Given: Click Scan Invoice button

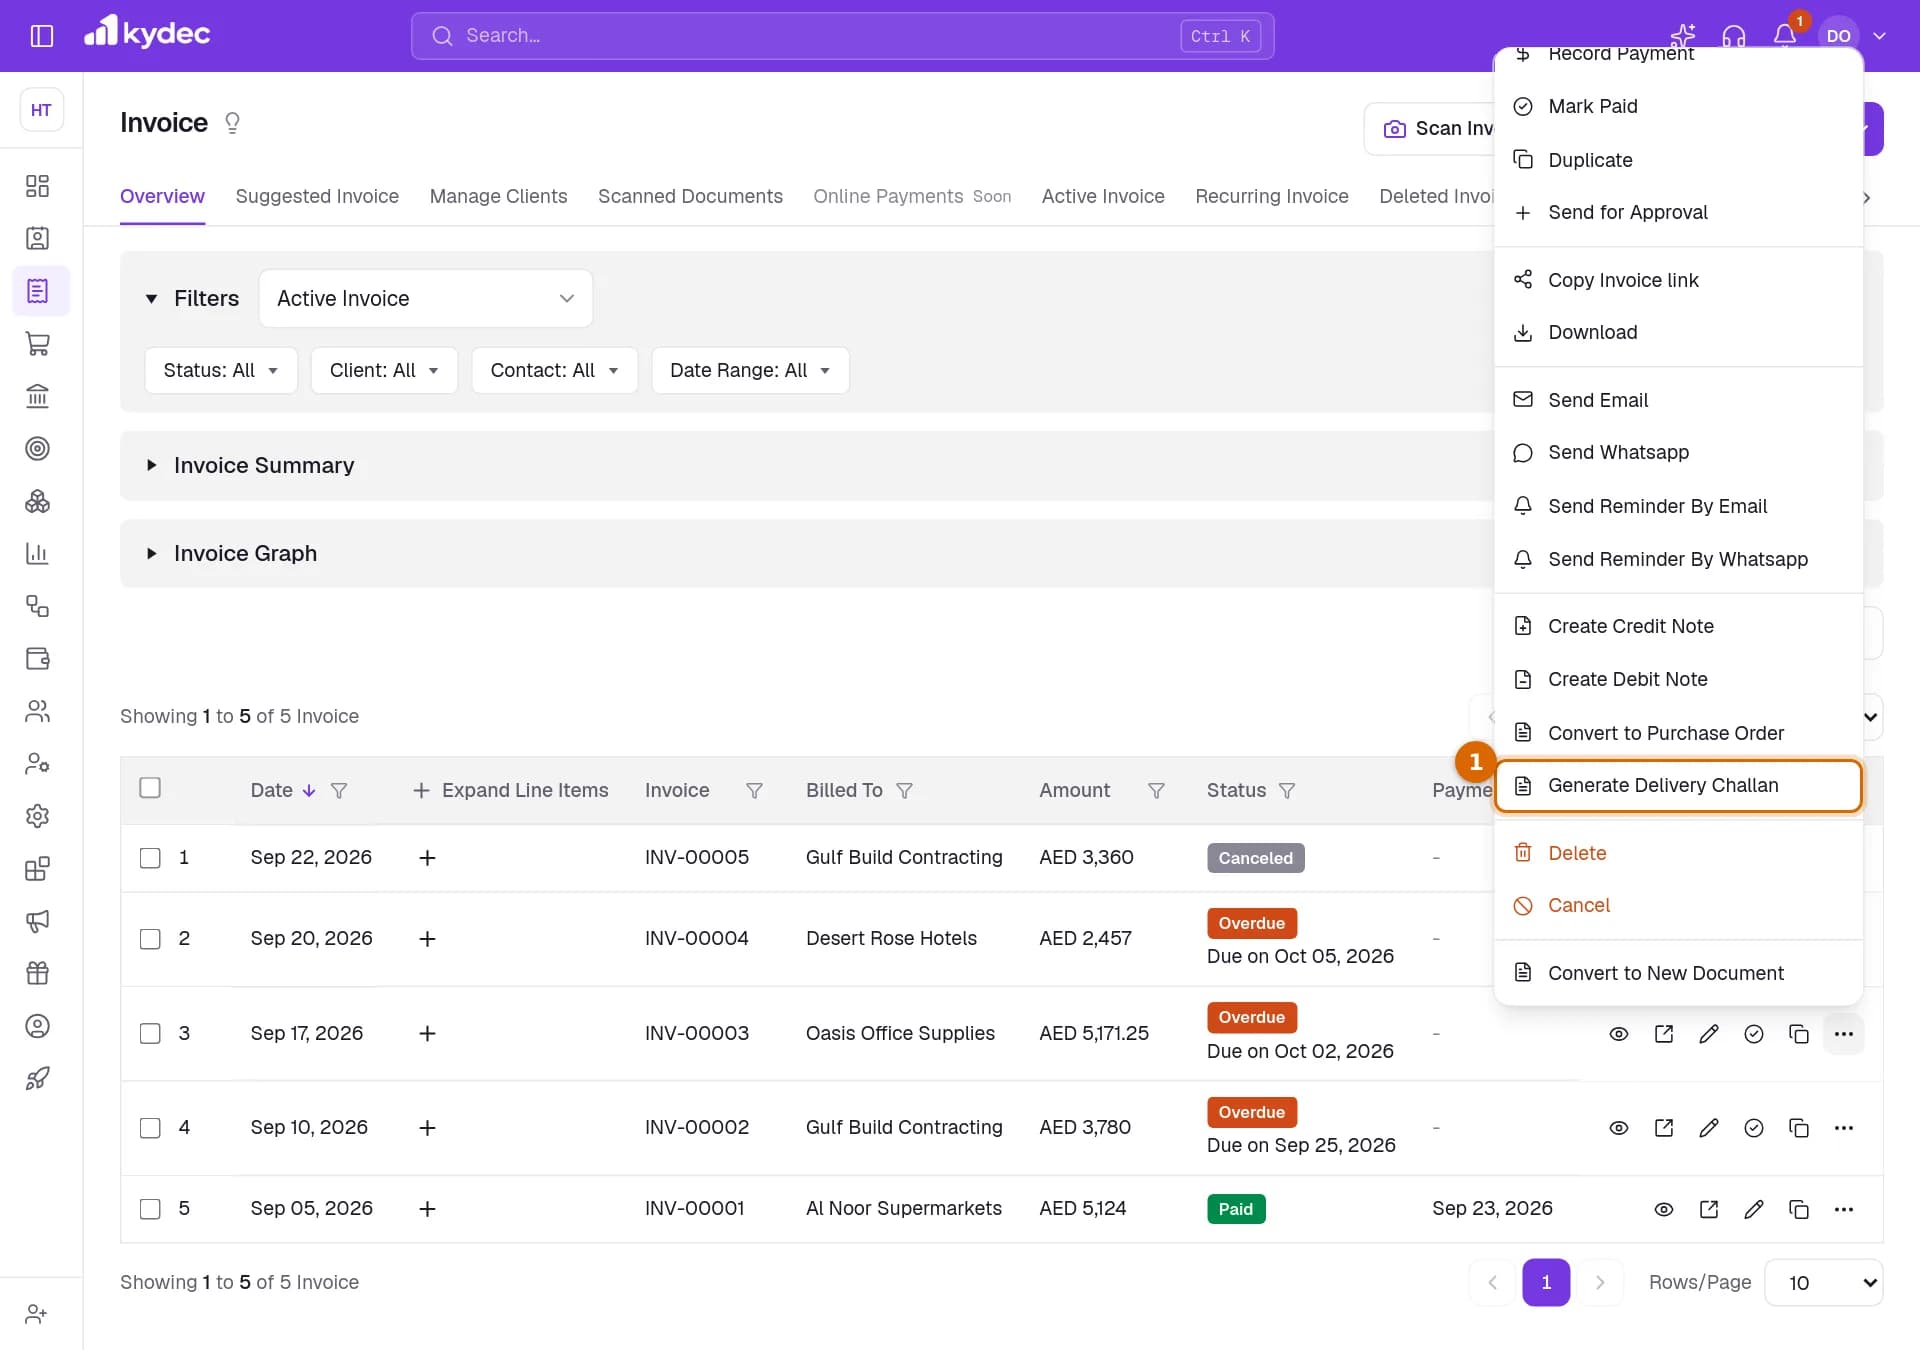Looking at the screenshot, I should point(1430,129).
